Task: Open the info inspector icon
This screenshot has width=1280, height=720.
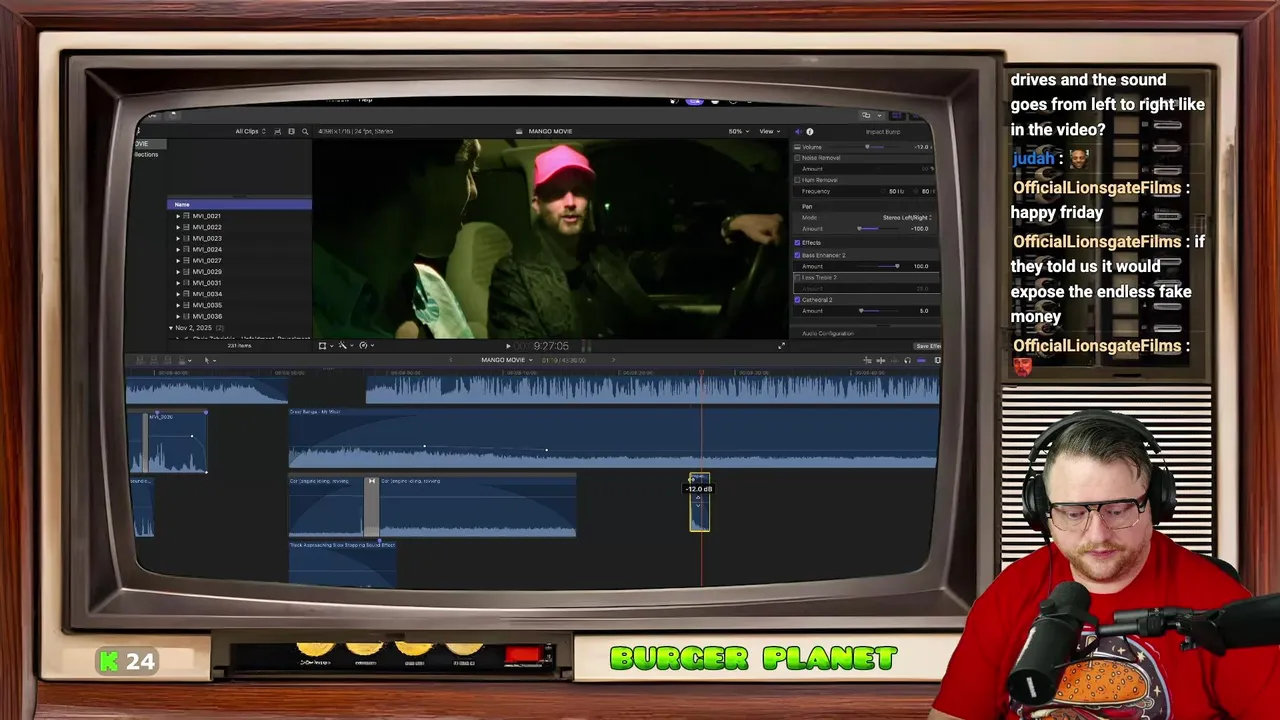Action: tap(810, 131)
